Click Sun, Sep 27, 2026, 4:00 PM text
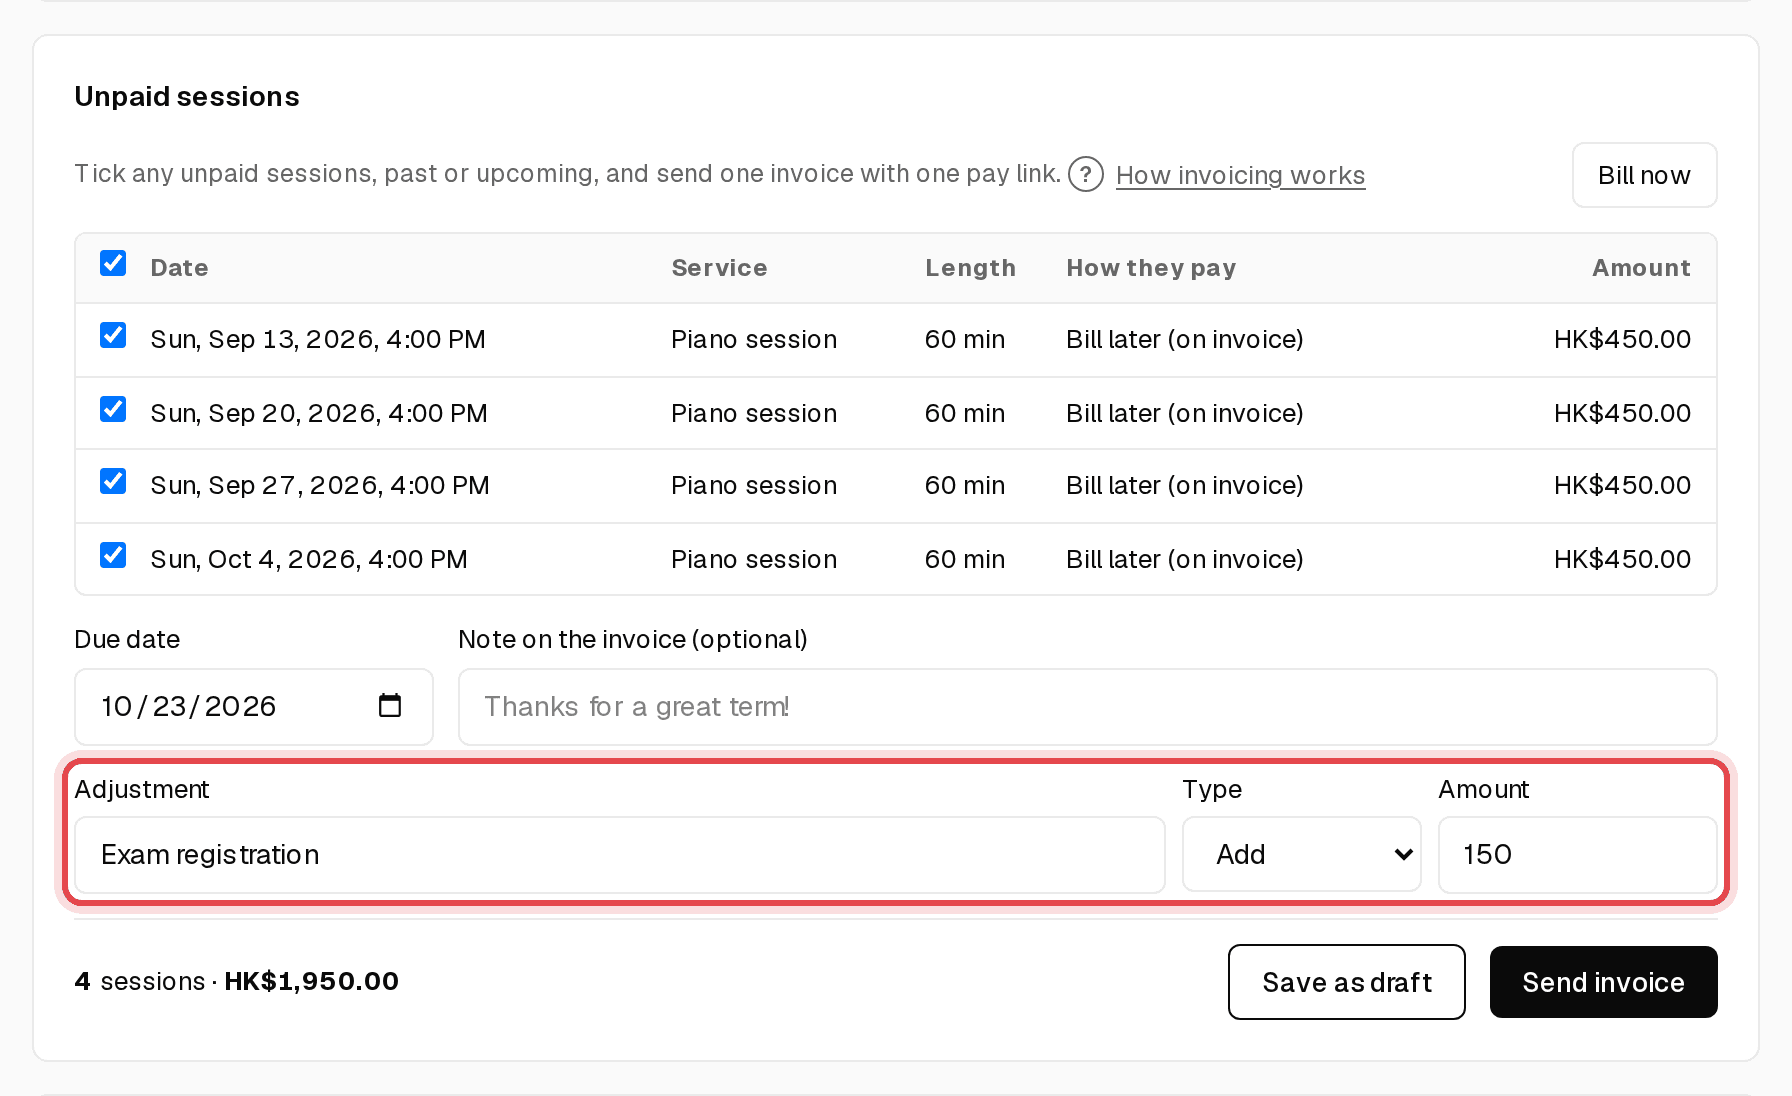The height and width of the screenshot is (1096, 1792). [320, 486]
